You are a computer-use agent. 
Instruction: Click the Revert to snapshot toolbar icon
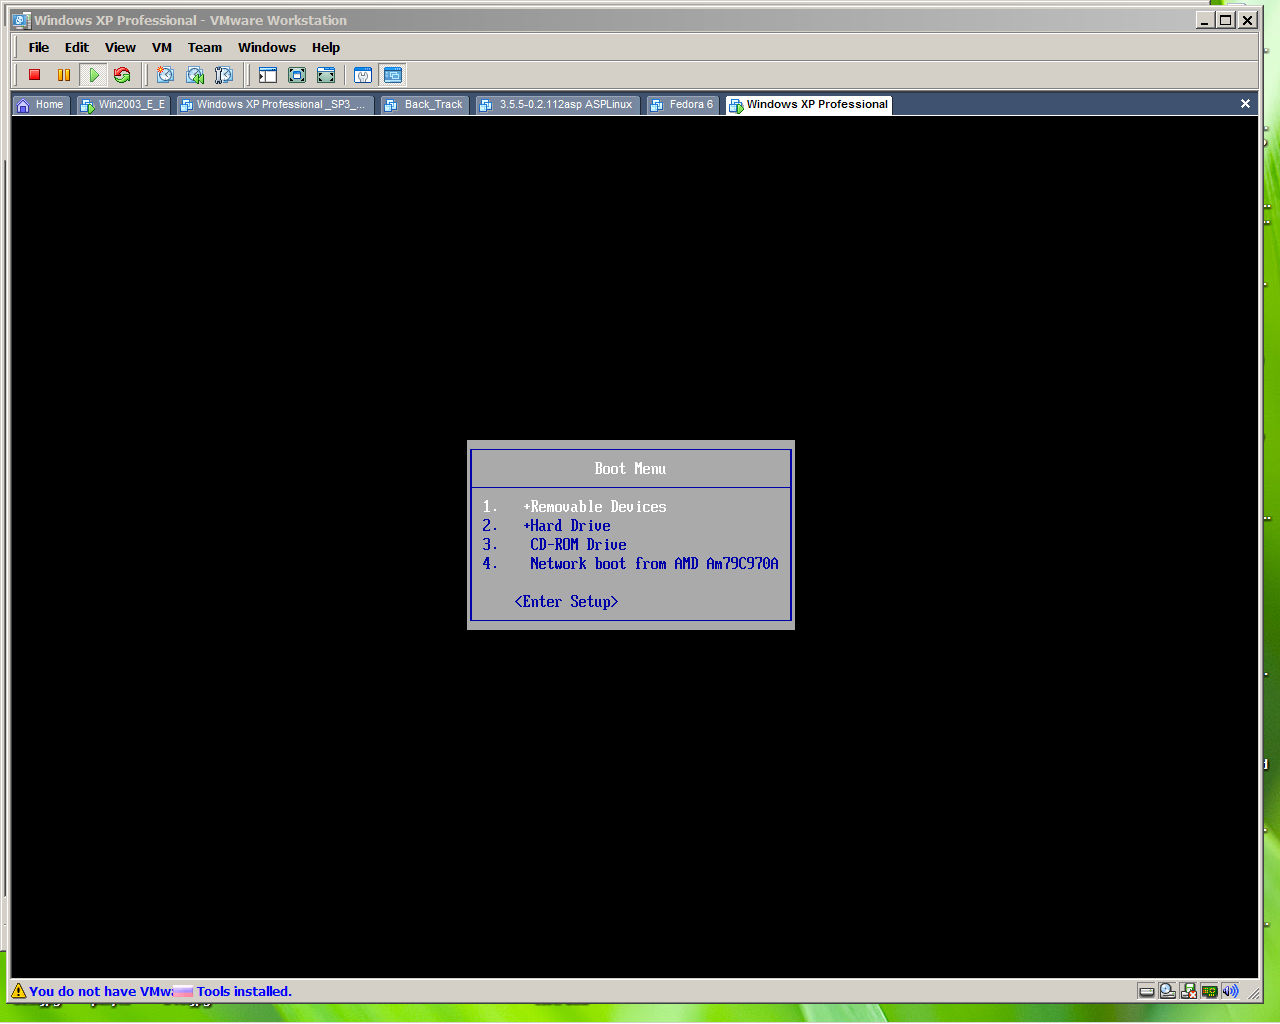[x=195, y=75]
